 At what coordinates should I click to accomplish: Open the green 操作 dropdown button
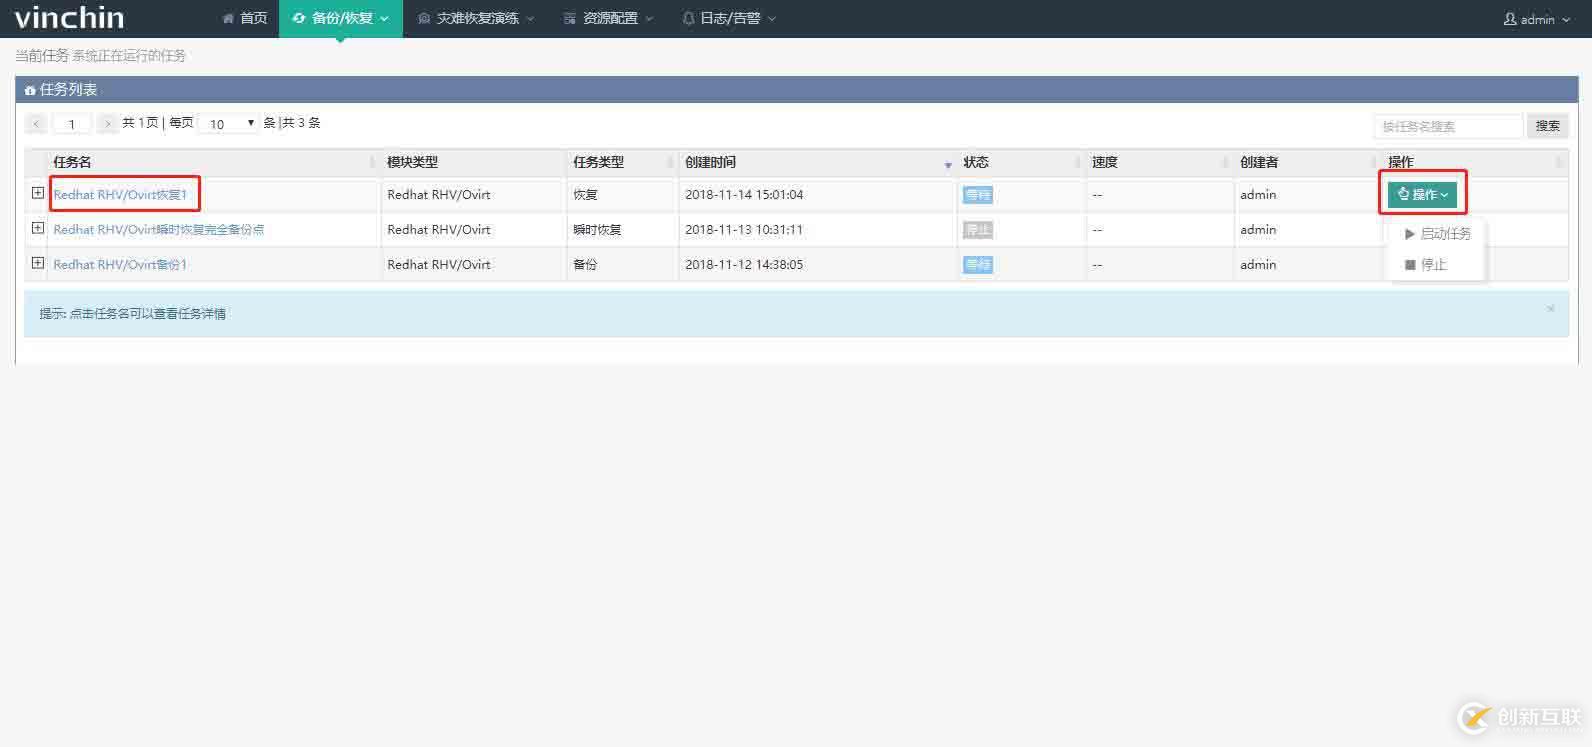pyautogui.click(x=1422, y=194)
